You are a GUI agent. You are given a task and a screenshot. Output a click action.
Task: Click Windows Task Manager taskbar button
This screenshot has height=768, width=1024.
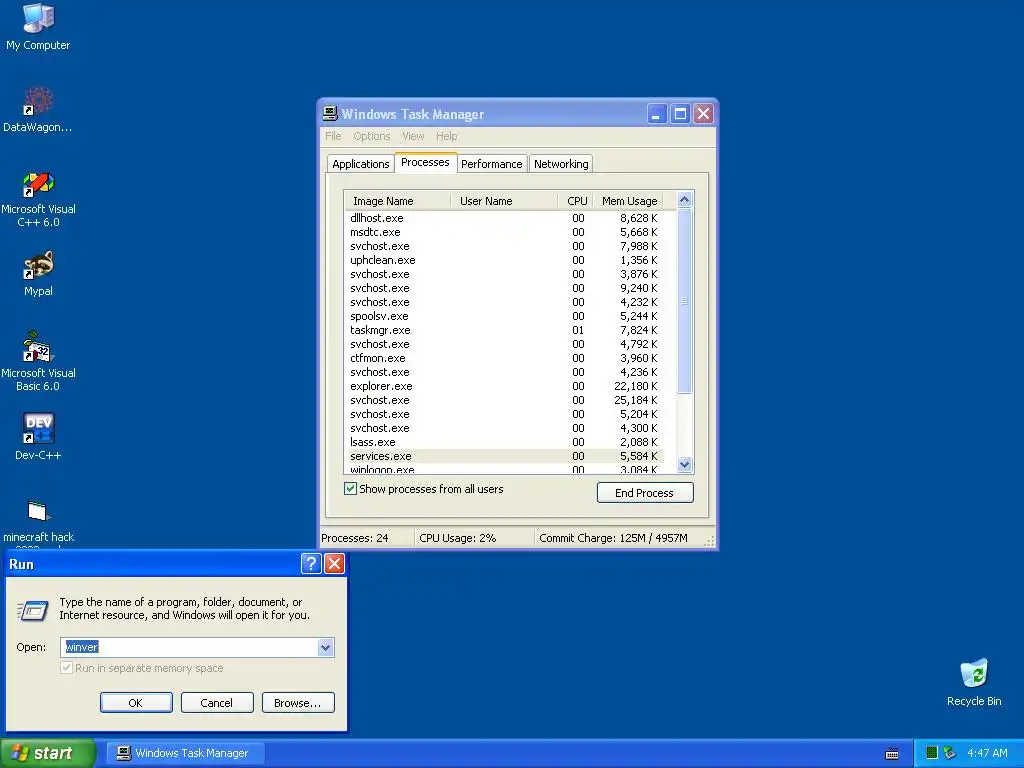click(185, 754)
